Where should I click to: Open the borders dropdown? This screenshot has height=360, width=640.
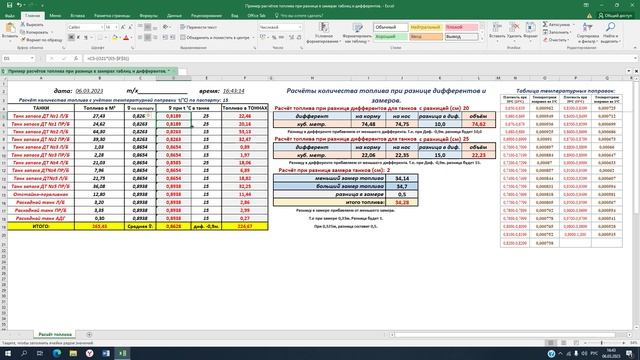tap(106, 38)
